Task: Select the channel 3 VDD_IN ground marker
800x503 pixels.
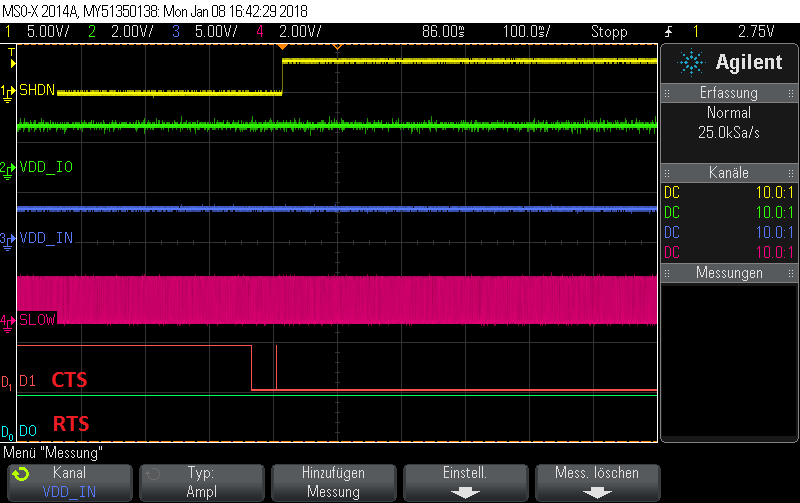Action: click(x=8, y=241)
